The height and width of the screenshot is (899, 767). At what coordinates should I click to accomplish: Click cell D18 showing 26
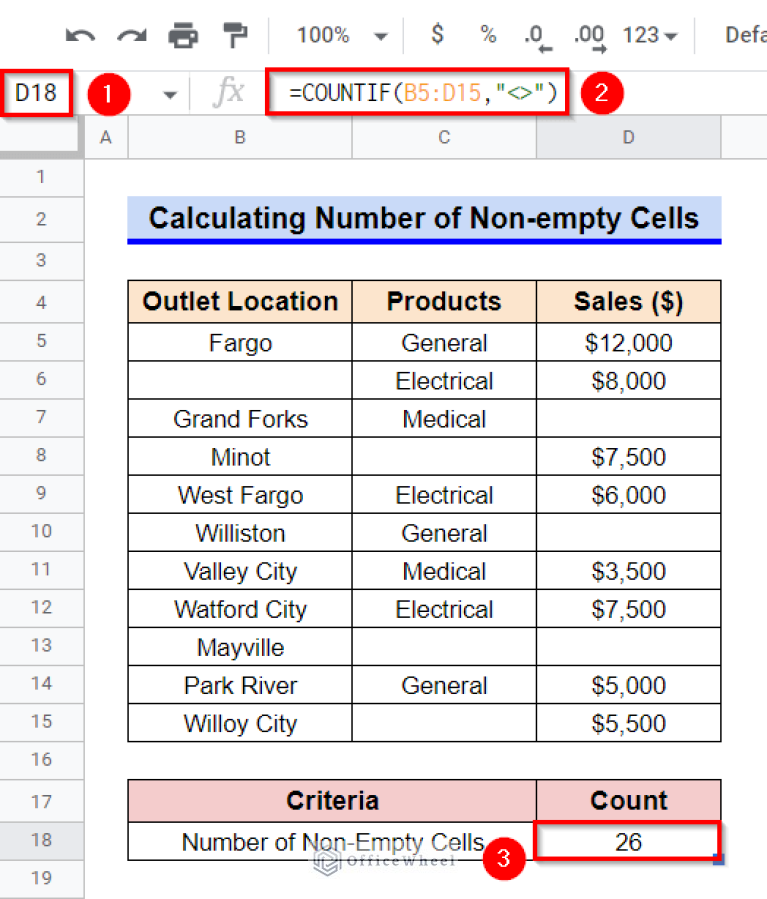pyautogui.click(x=628, y=841)
